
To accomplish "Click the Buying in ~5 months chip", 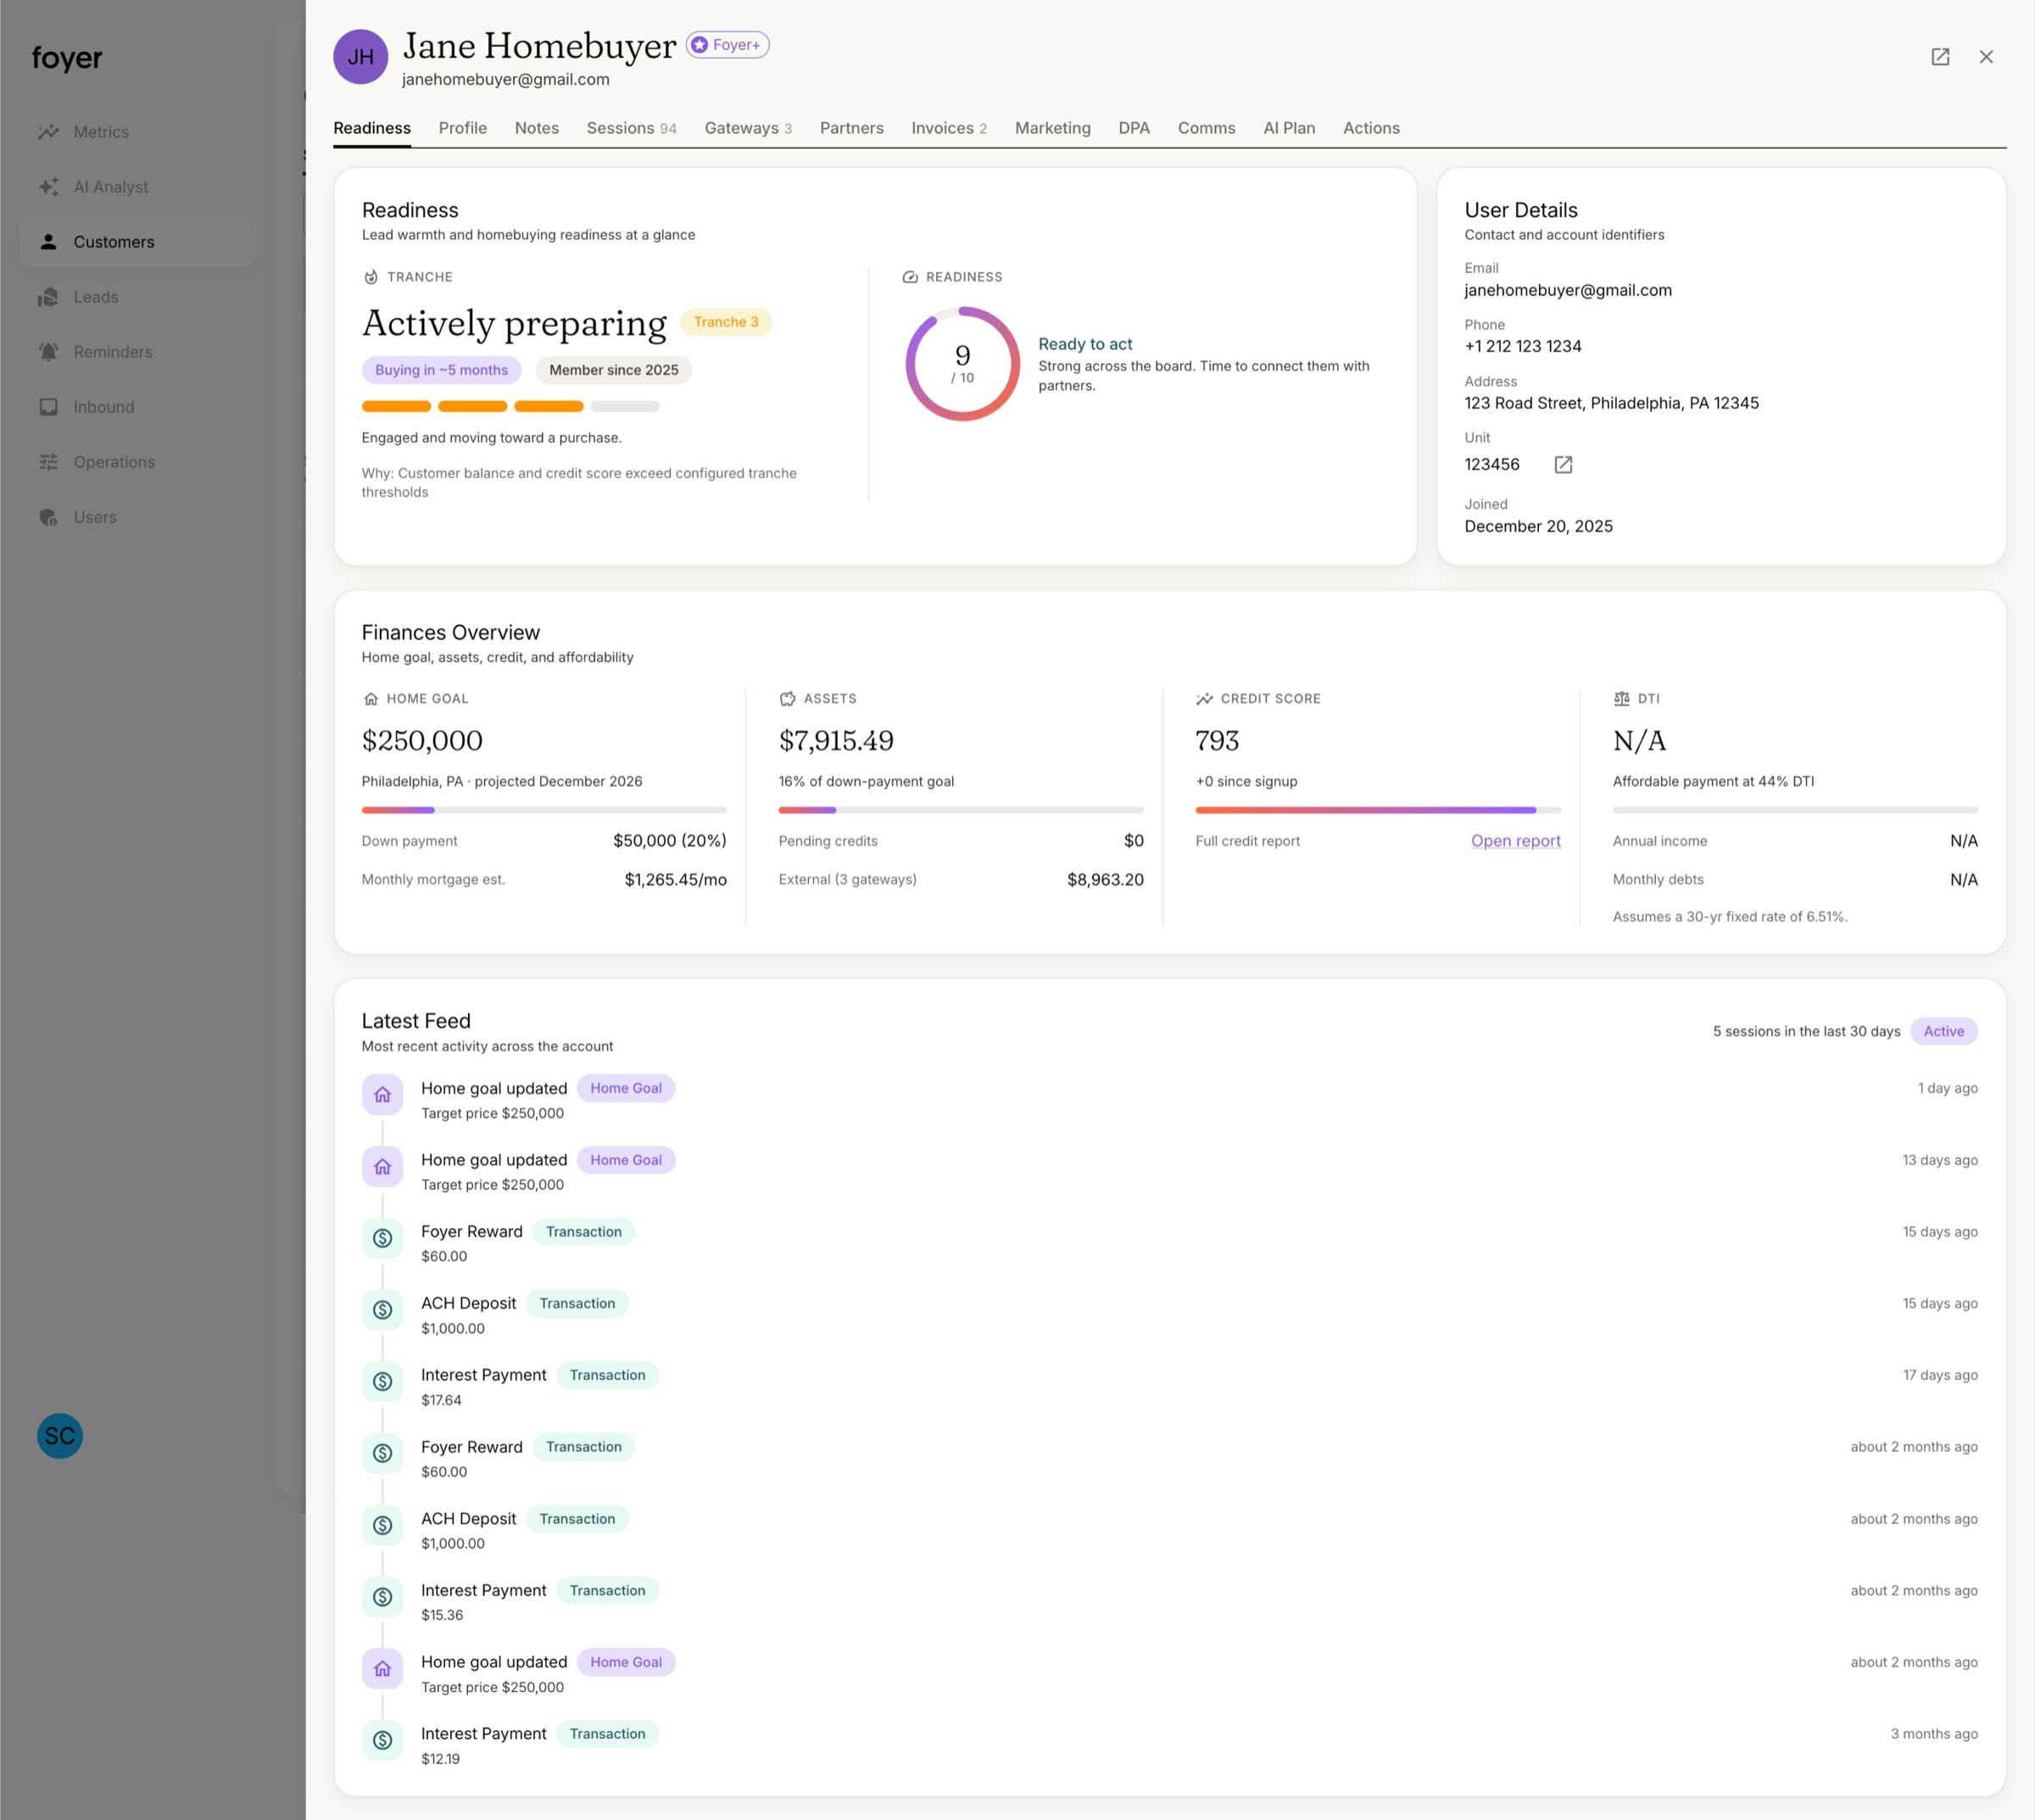I will (441, 370).
